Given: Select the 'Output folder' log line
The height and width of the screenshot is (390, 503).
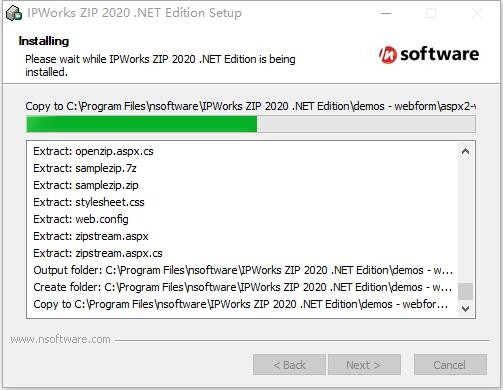Looking at the screenshot, I should tap(243, 270).
